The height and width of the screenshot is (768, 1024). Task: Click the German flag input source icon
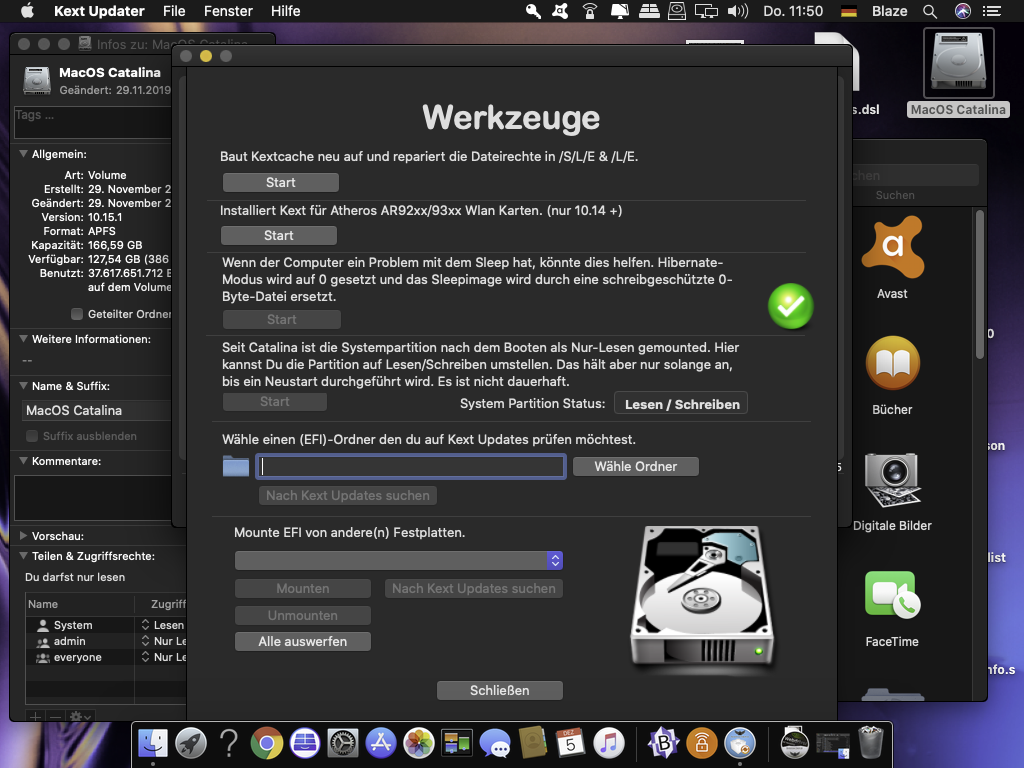tap(848, 11)
